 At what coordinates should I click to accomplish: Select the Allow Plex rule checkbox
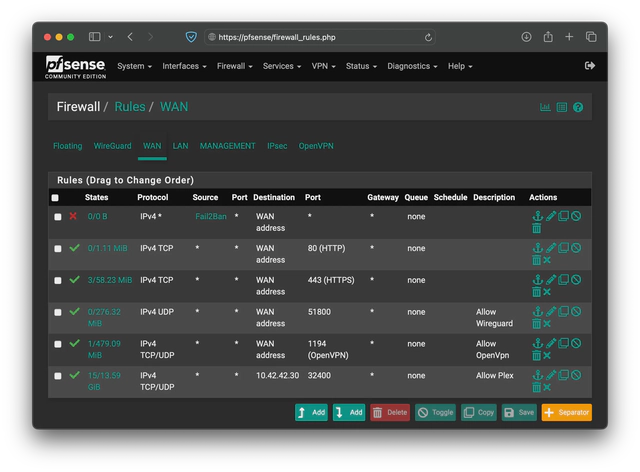click(x=58, y=376)
